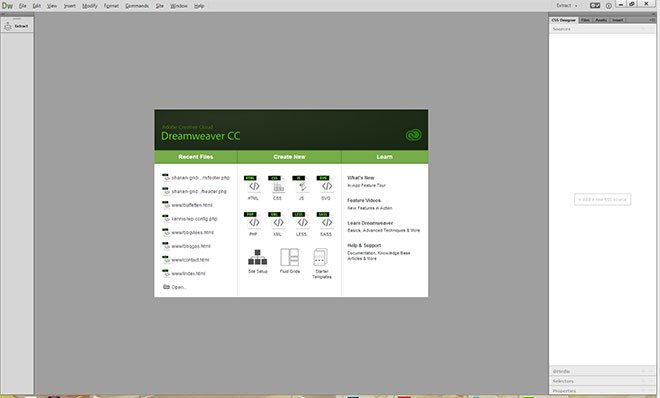
Task: Create a new JS file
Action: pos(301,187)
